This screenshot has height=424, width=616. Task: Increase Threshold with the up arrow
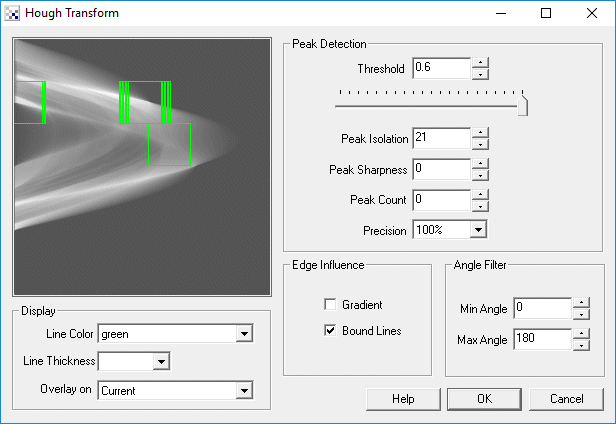tap(480, 63)
